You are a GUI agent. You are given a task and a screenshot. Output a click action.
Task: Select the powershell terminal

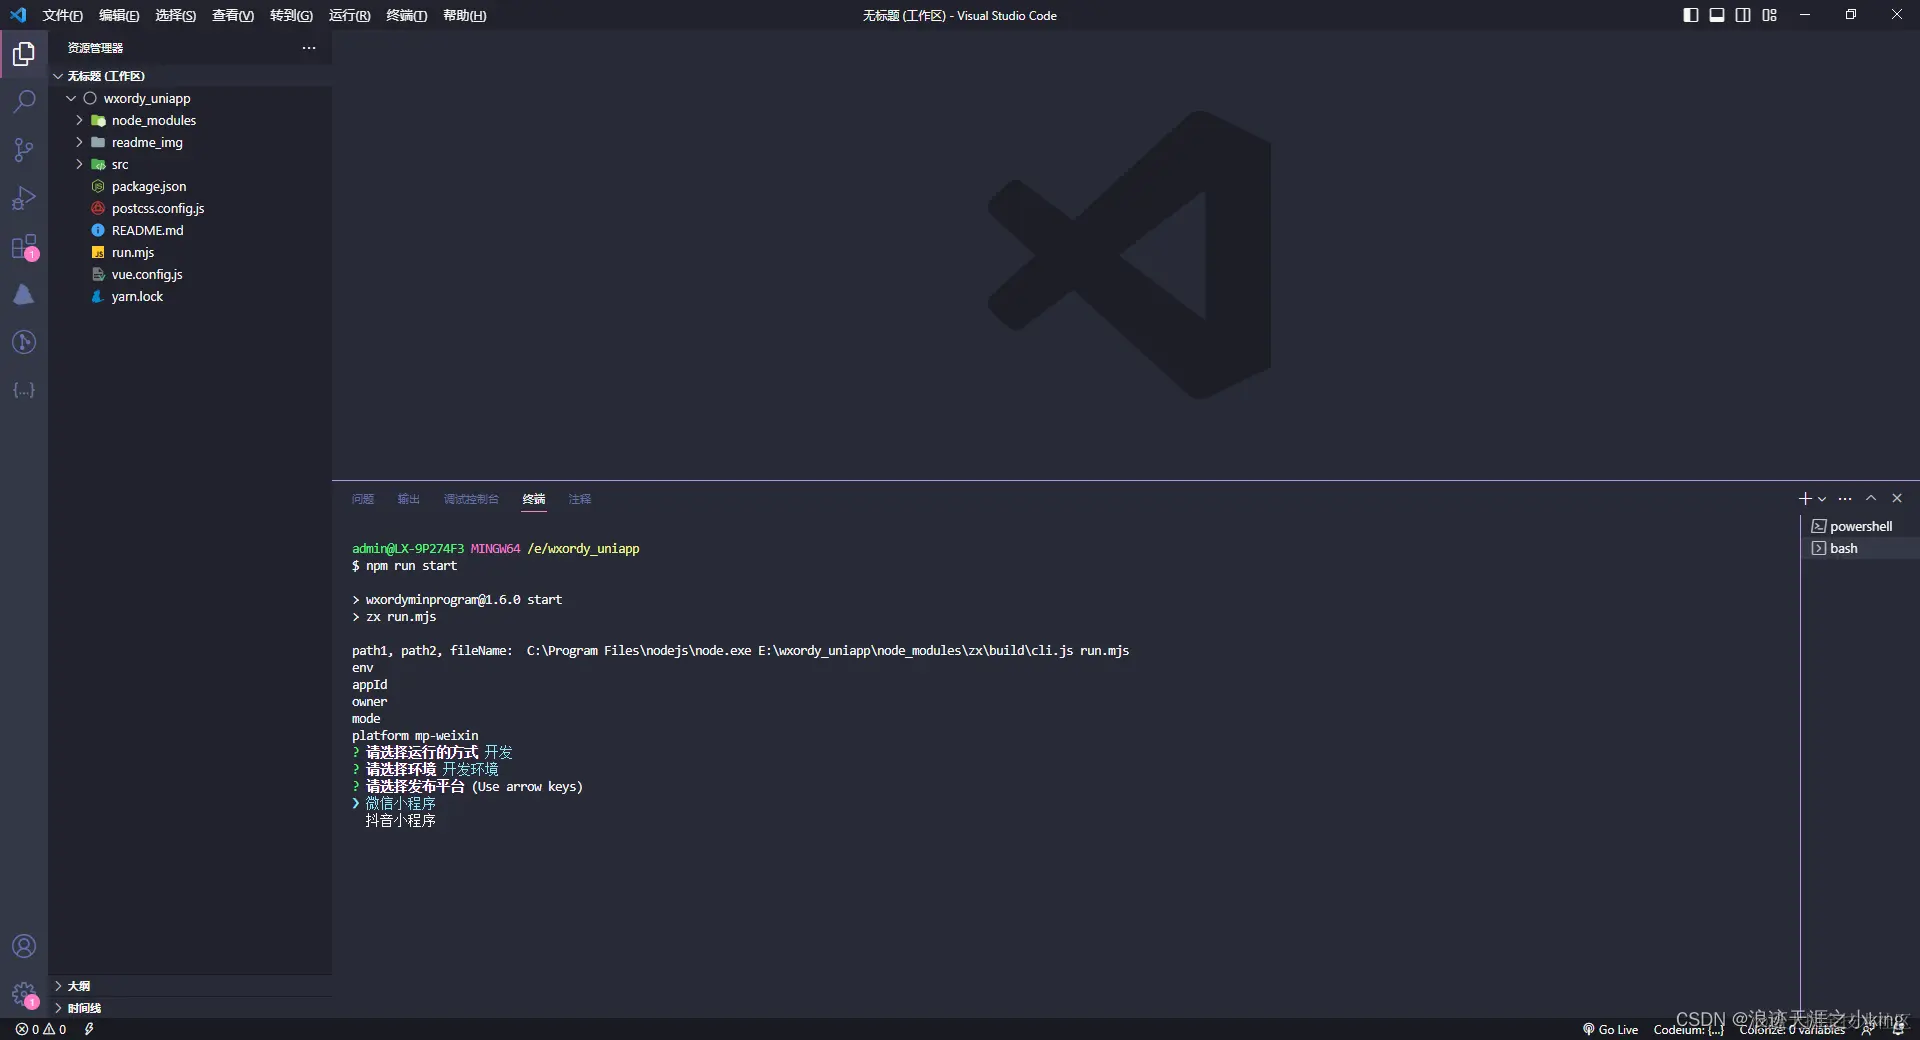coord(1860,526)
